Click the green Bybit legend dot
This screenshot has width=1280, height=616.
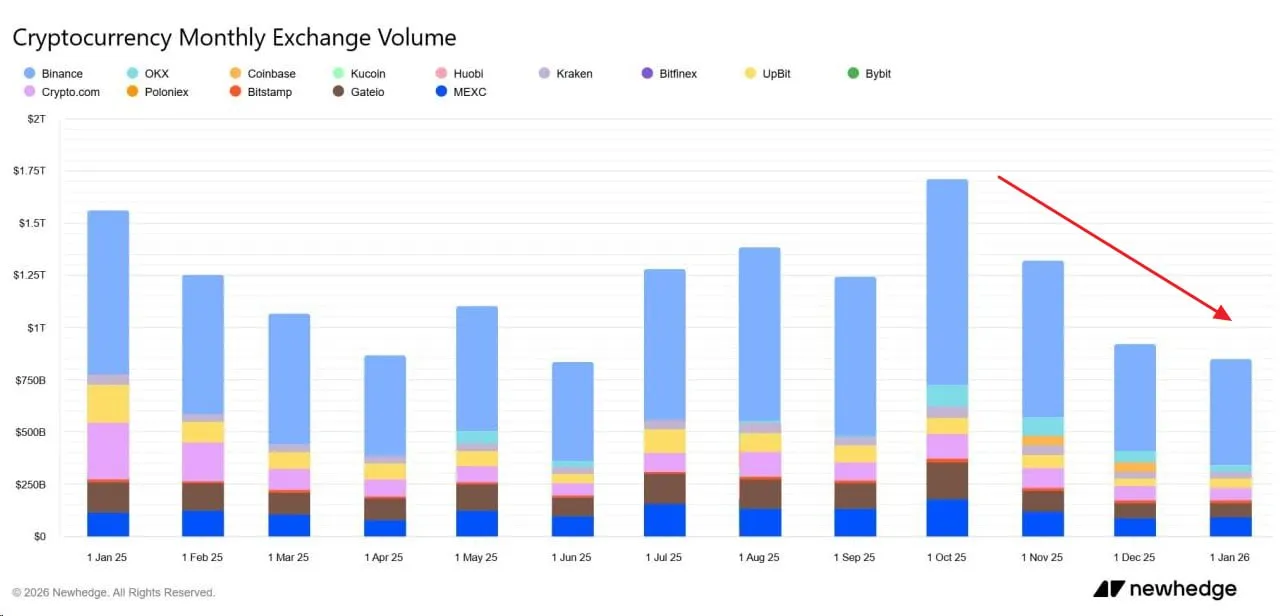(x=853, y=74)
